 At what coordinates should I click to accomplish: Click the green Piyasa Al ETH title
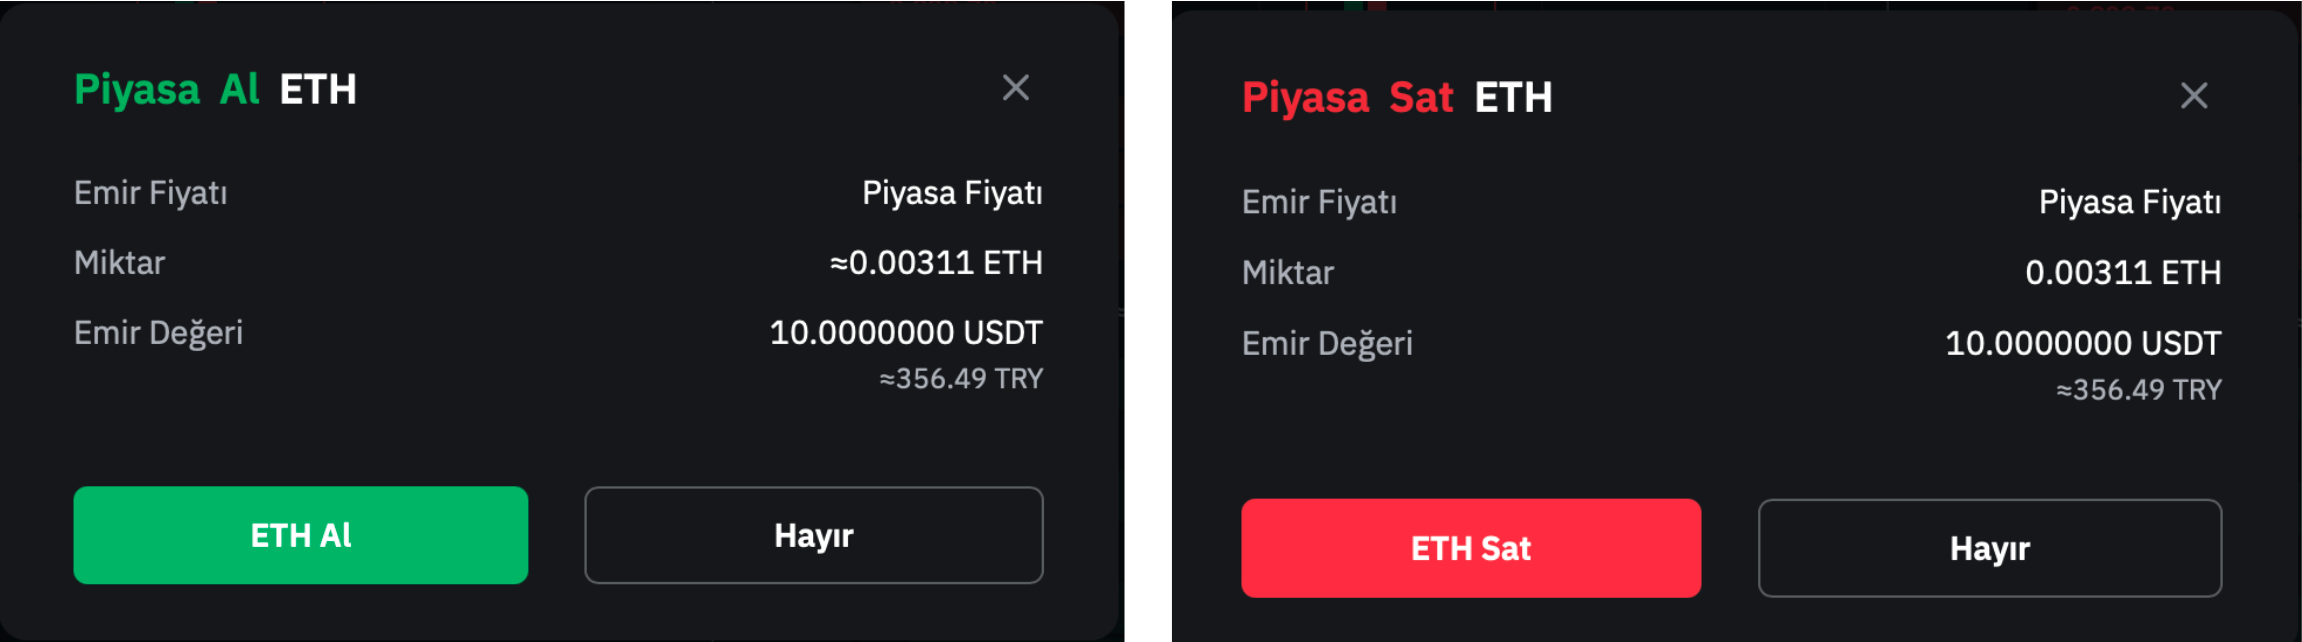pos(215,90)
